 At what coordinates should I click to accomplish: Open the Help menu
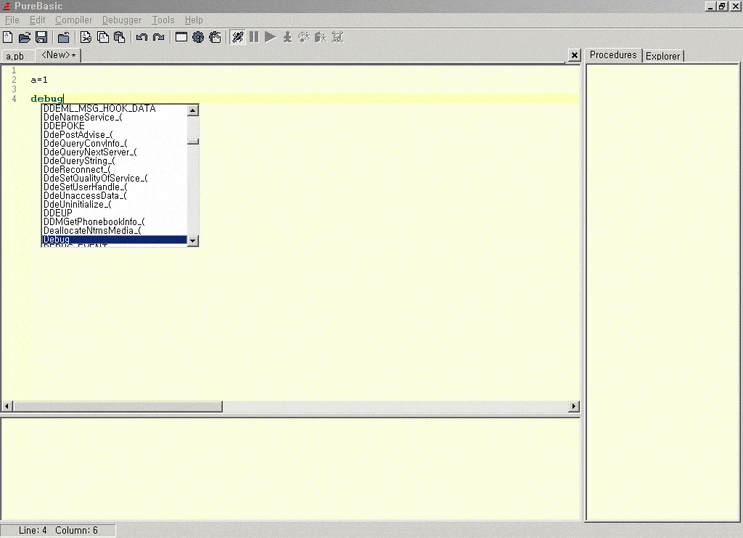point(194,20)
